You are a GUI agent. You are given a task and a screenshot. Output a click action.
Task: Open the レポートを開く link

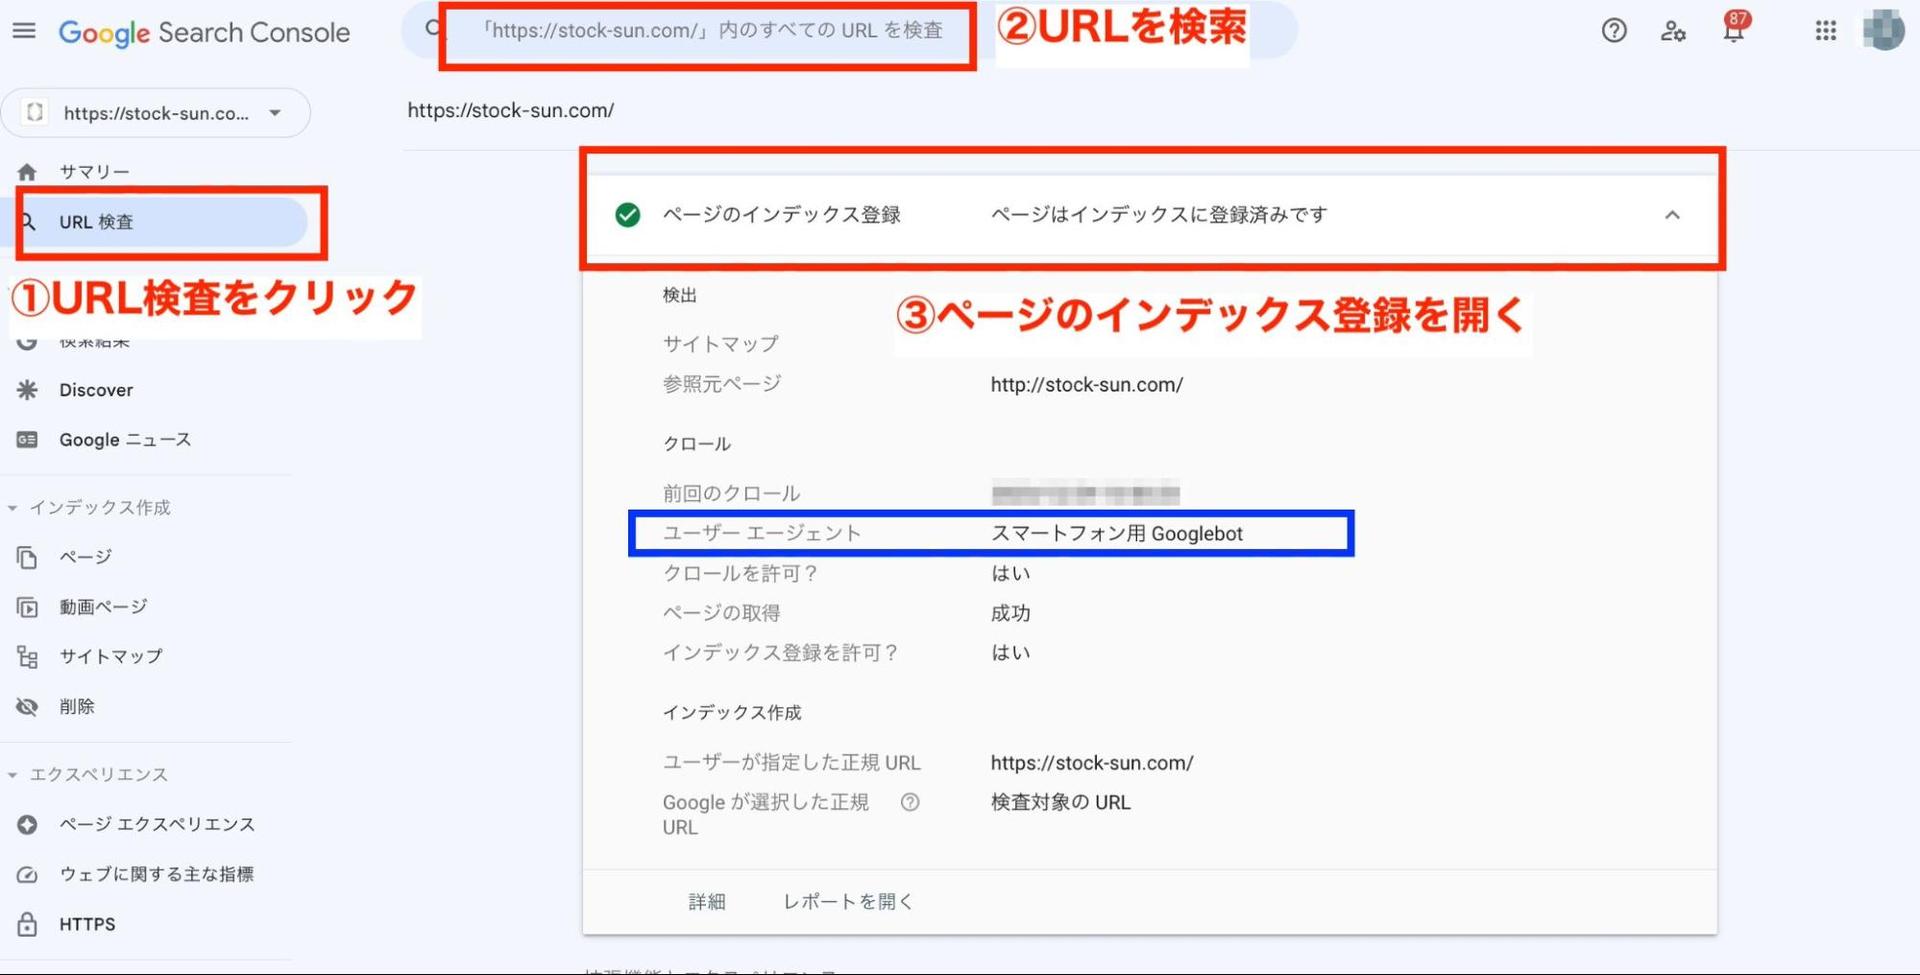(x=847, y=900)
